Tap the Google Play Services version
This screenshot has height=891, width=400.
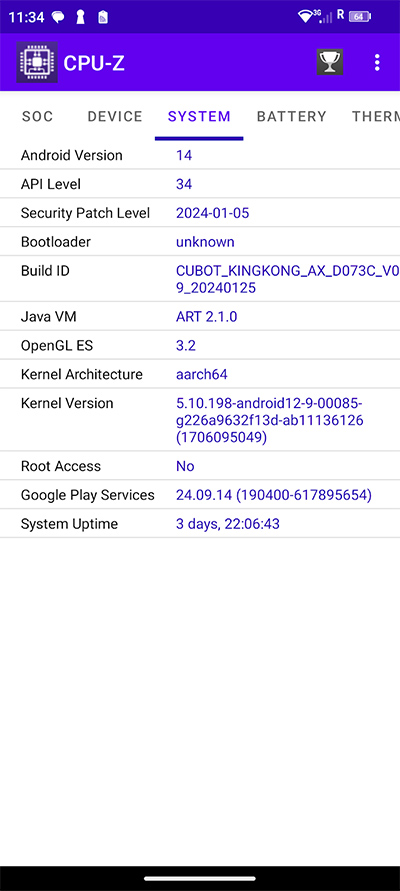point(274,495)
